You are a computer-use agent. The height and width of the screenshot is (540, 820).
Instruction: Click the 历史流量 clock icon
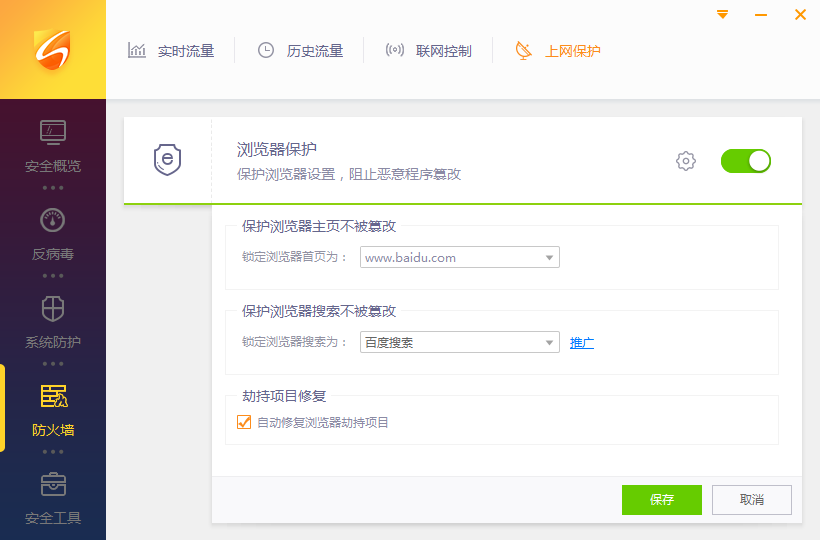pyautogui.click(x=266, y=50)
